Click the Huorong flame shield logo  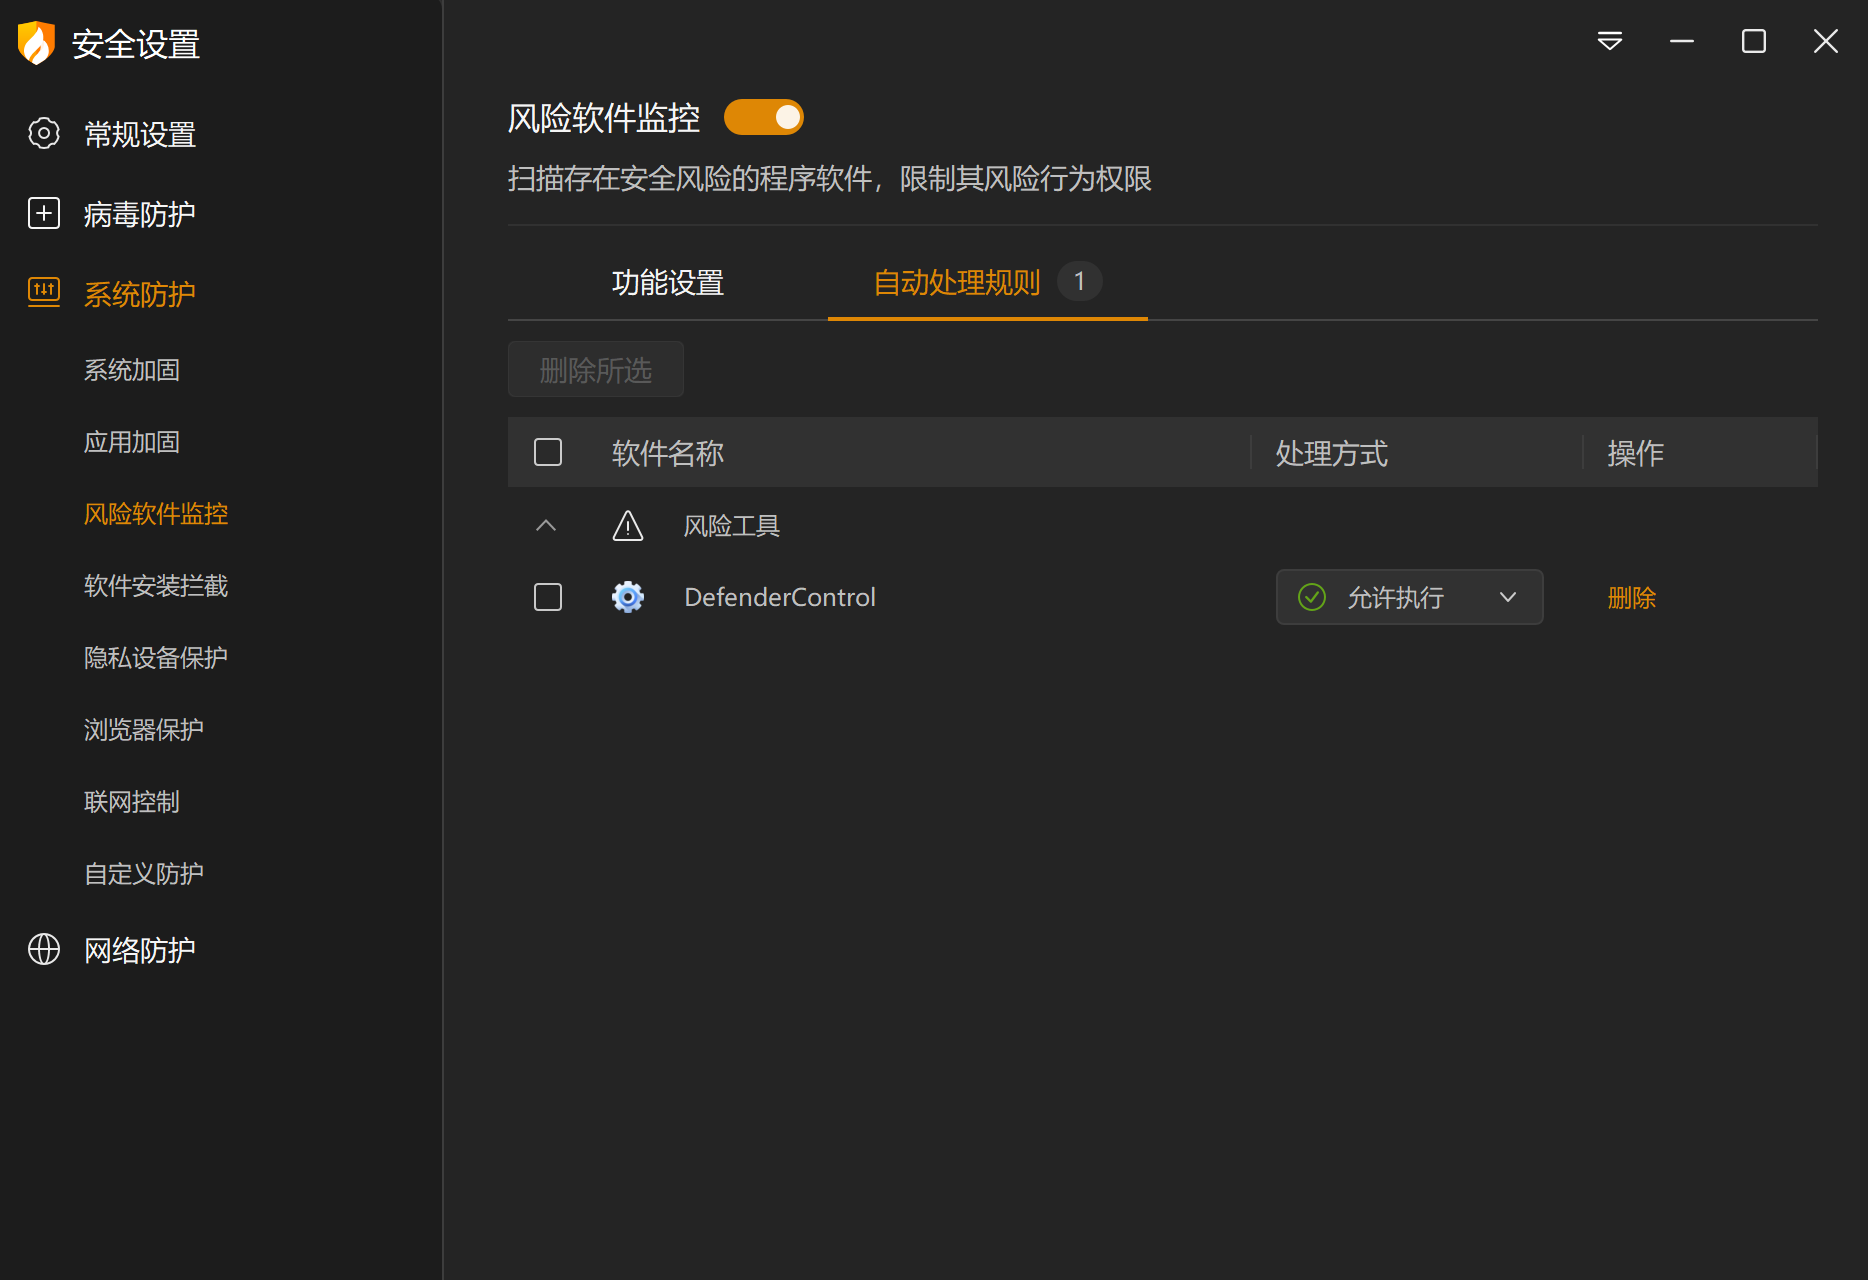pyautogui.click(x=36, y=43)
